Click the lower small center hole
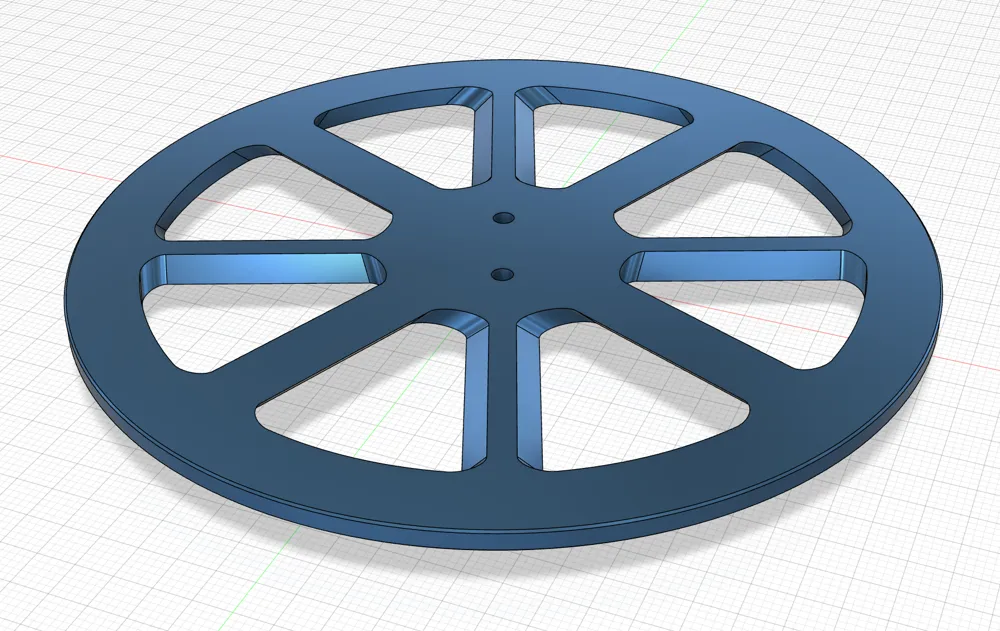 [x=500, y=272]
